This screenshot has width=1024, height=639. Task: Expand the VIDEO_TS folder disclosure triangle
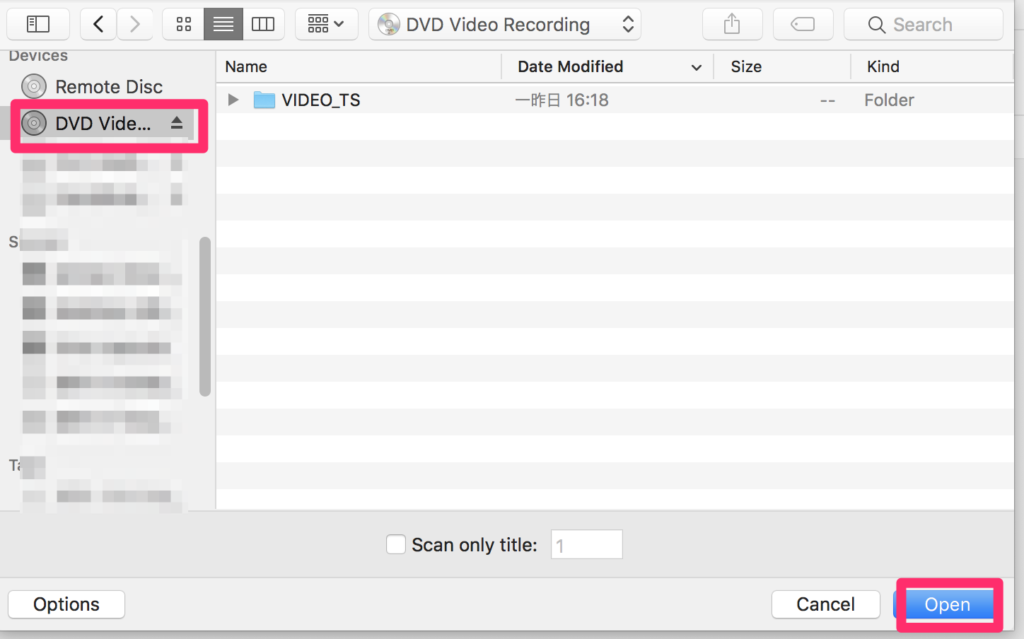pos(234,100)
